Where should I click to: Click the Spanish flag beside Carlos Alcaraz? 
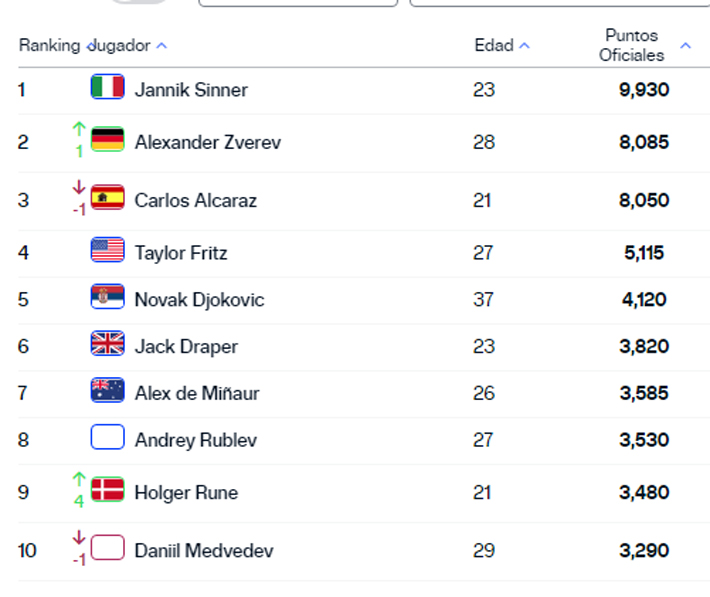click(x=107, y=197)
